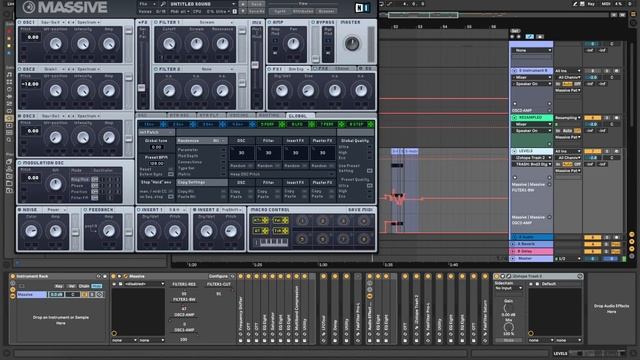Image resolution: width=640 pixels, height=360 pixels.
Task: Click the Save As button
Action: coord(256,11)
